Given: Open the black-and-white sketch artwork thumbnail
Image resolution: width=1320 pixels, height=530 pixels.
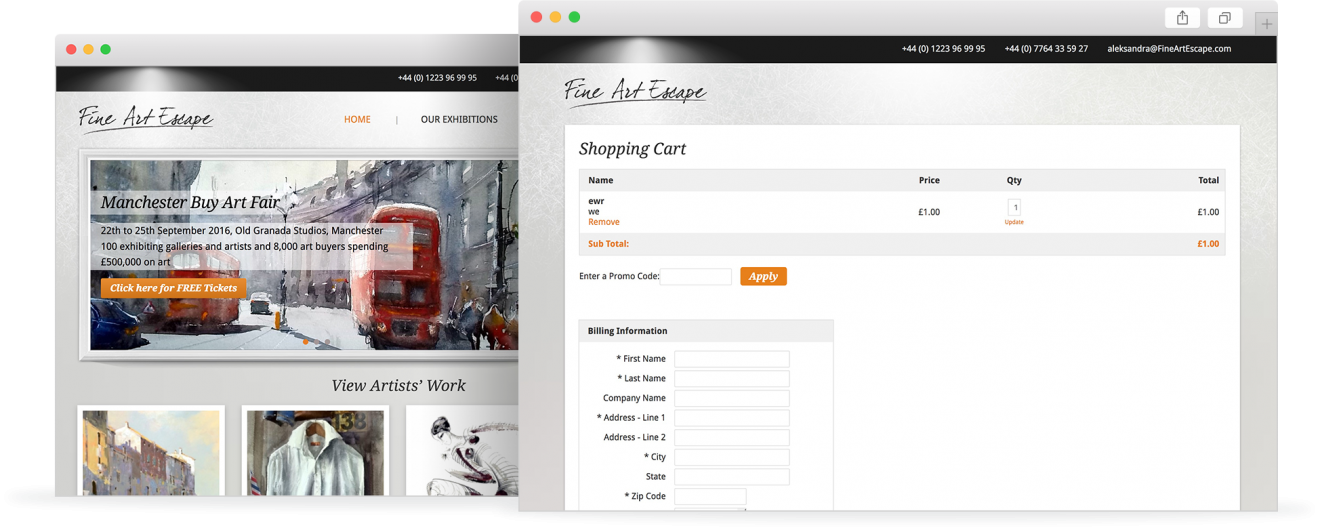Looking at the screenshot, I should pos(464,452).
